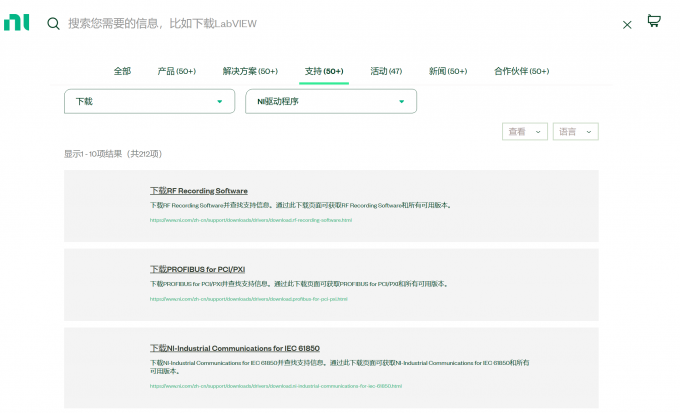This screenshot has width=680, height=413.
Task: Open 下载PROFIBUS for PCI/PXI link
Action: point(197,269)
